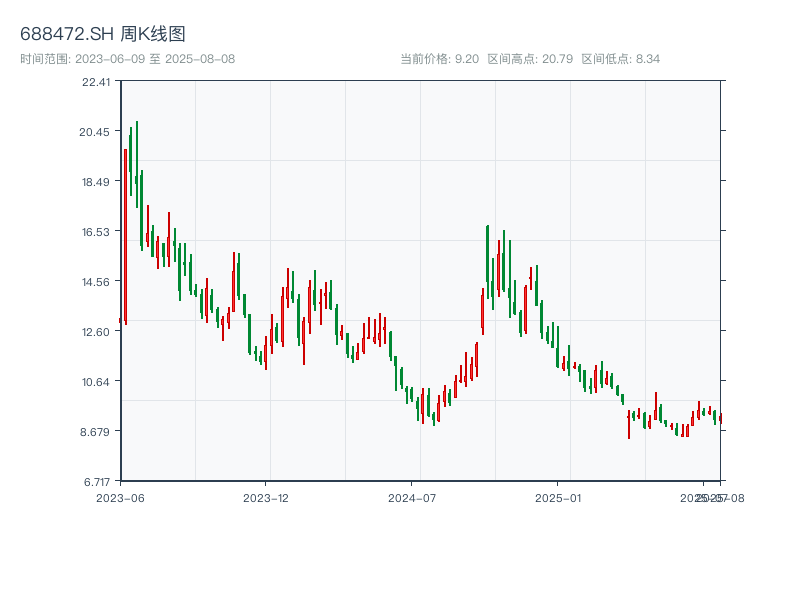Click the 6.717 y-axis label
Screen dimensions: 800x600
click(x=96, y=482)
